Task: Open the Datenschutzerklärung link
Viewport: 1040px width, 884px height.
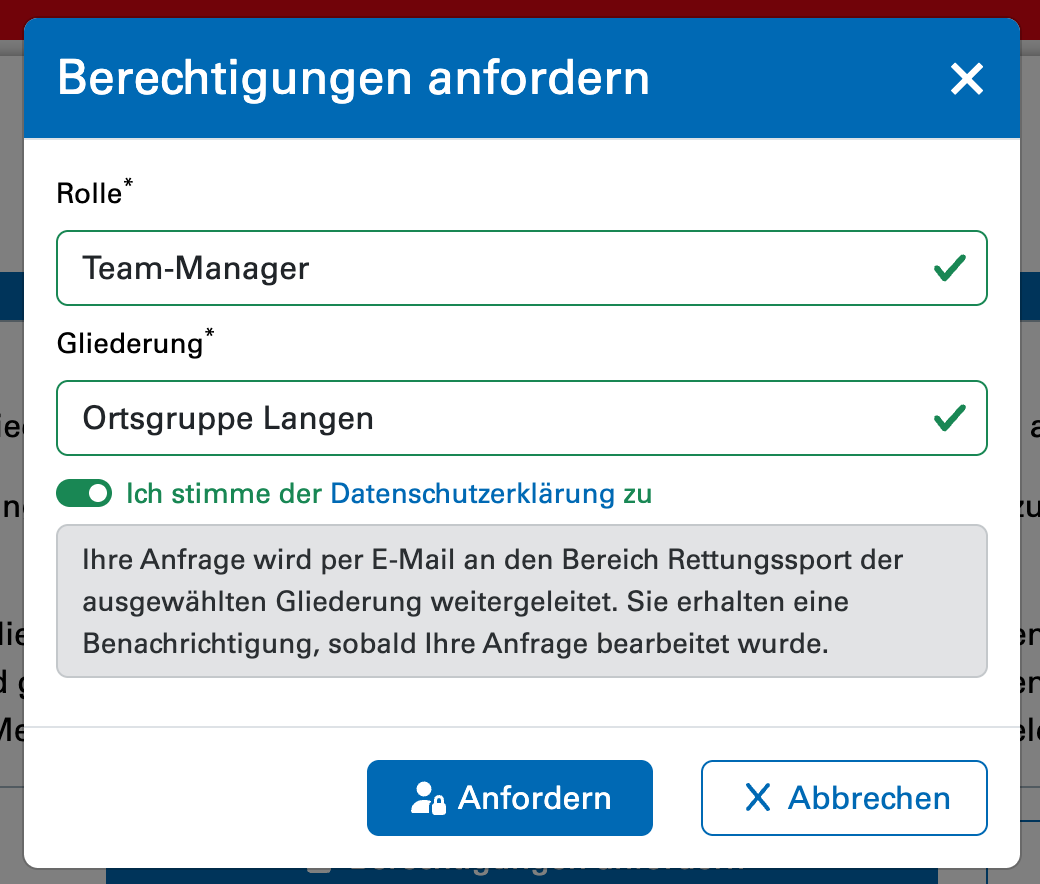Action: pyautogui.click(x=472, y=493)
